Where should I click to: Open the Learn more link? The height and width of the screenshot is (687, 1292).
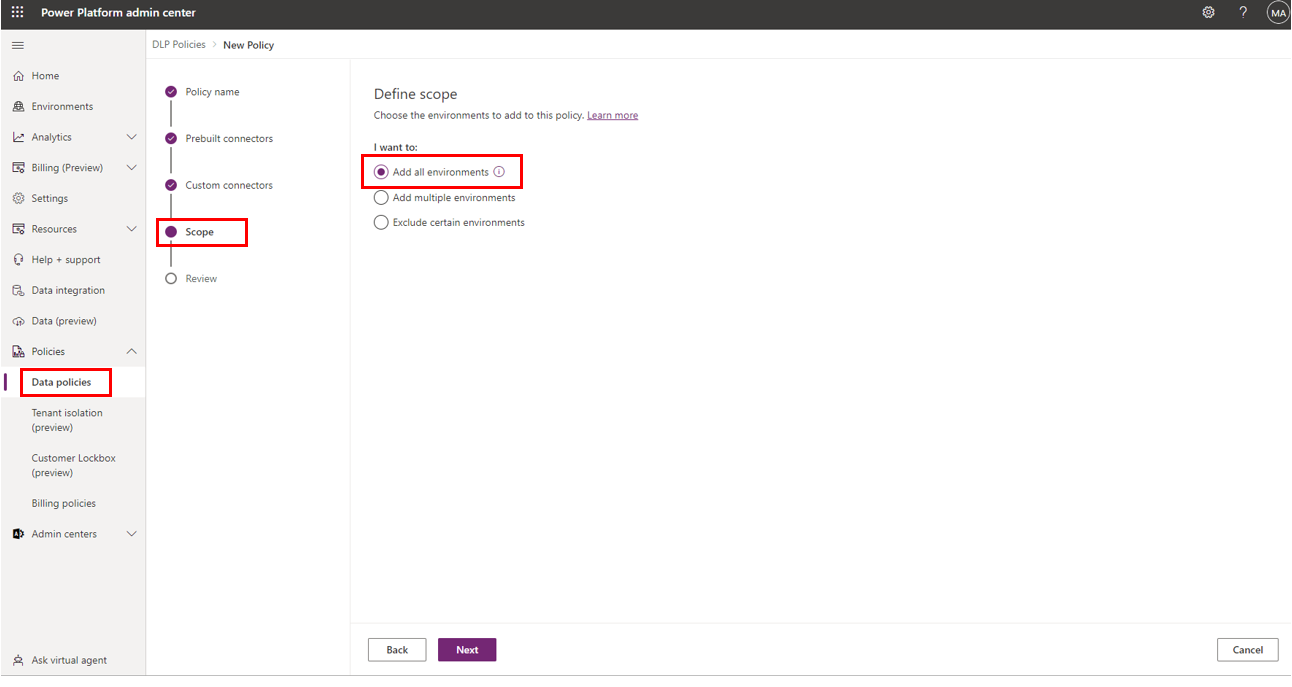(612, 116)
